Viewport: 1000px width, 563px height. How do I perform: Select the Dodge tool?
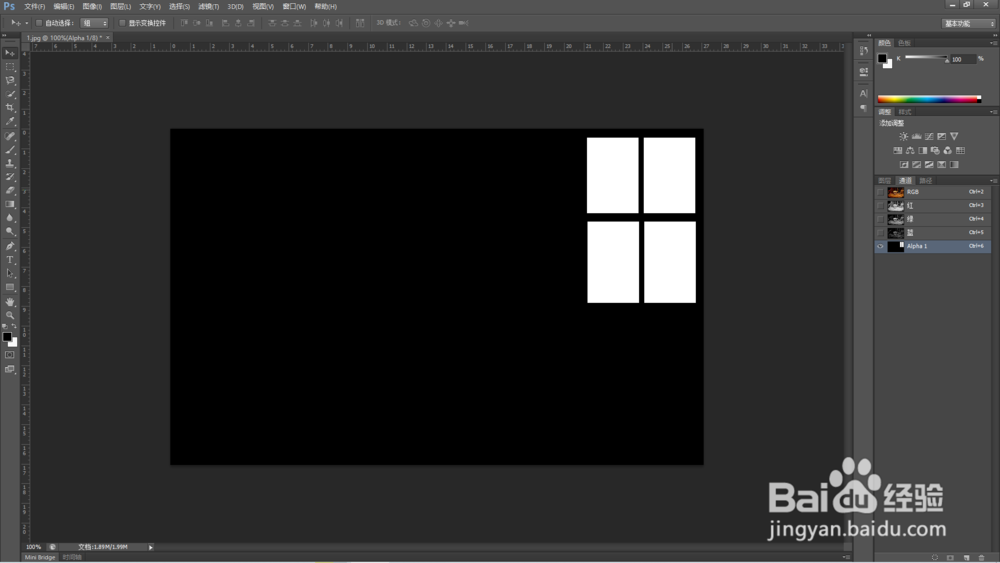(x=10, y=231)
